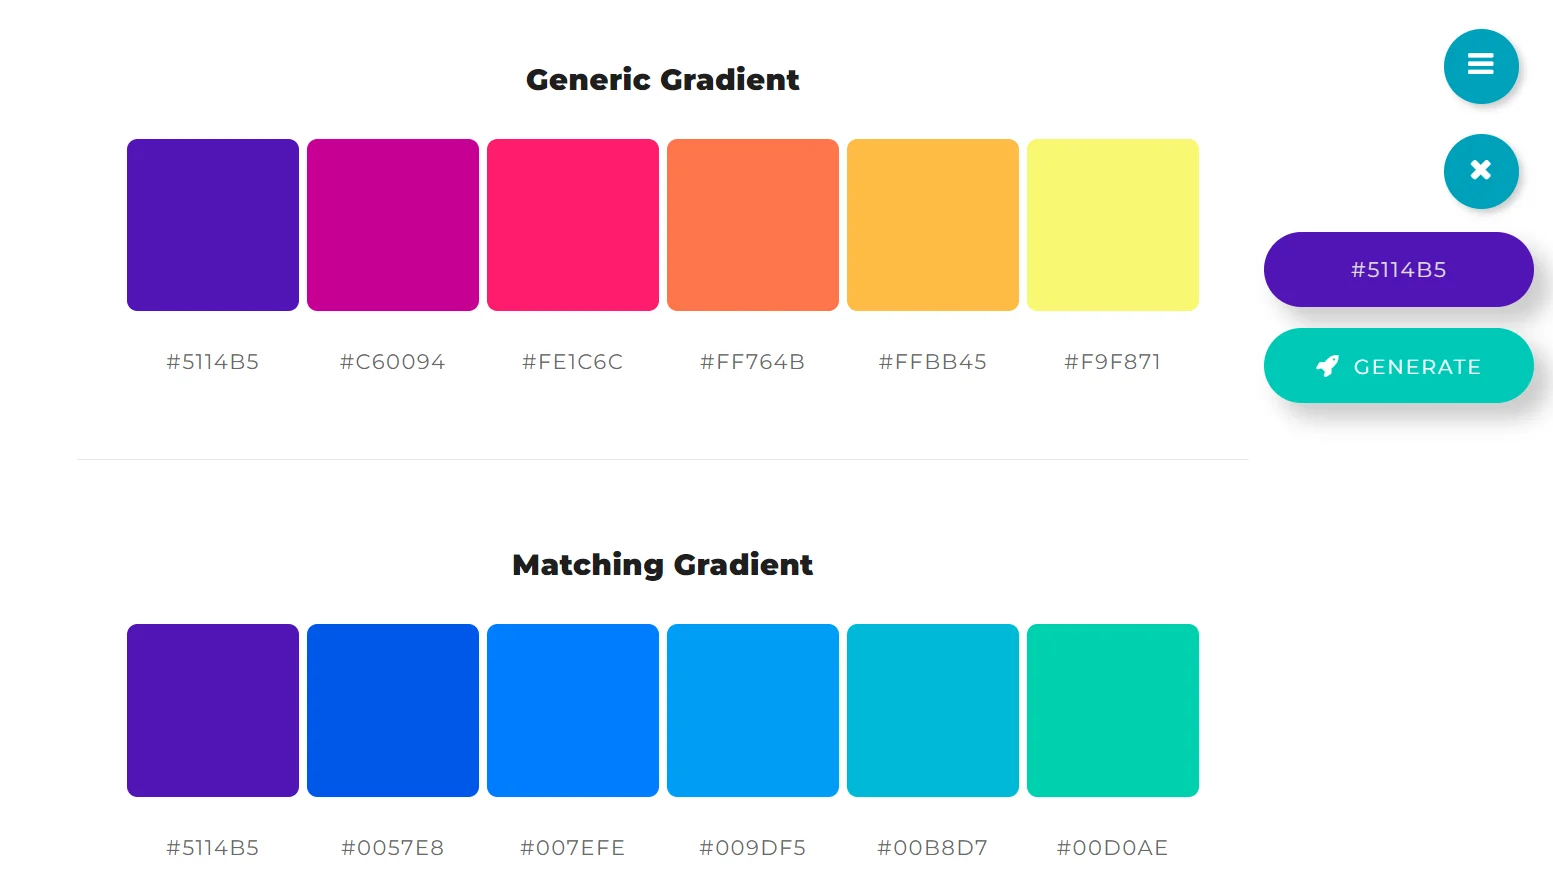This screenshot has height=883, width=1553.
Task: Click the amber #FFBB45 swatch
Action: 933,225
